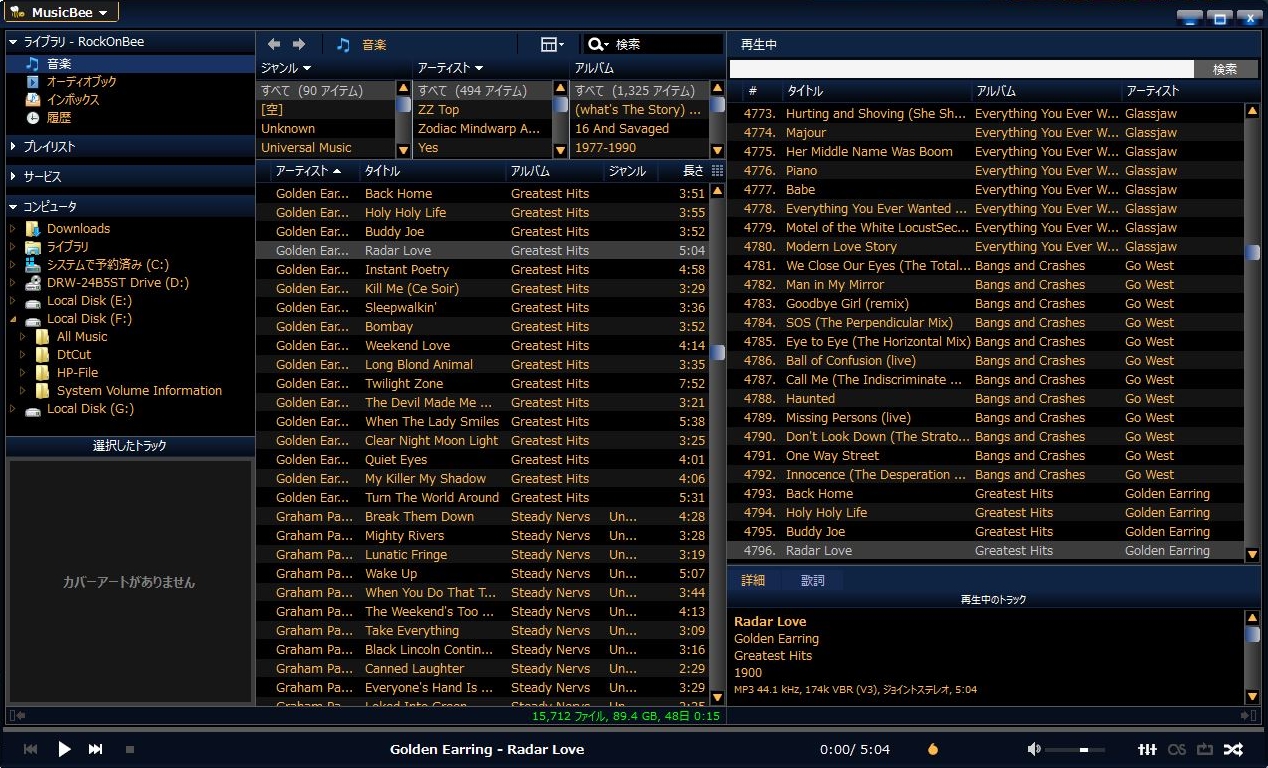
Task: Select Universal Music in the genre filter
Action: [x=306, y=147]
